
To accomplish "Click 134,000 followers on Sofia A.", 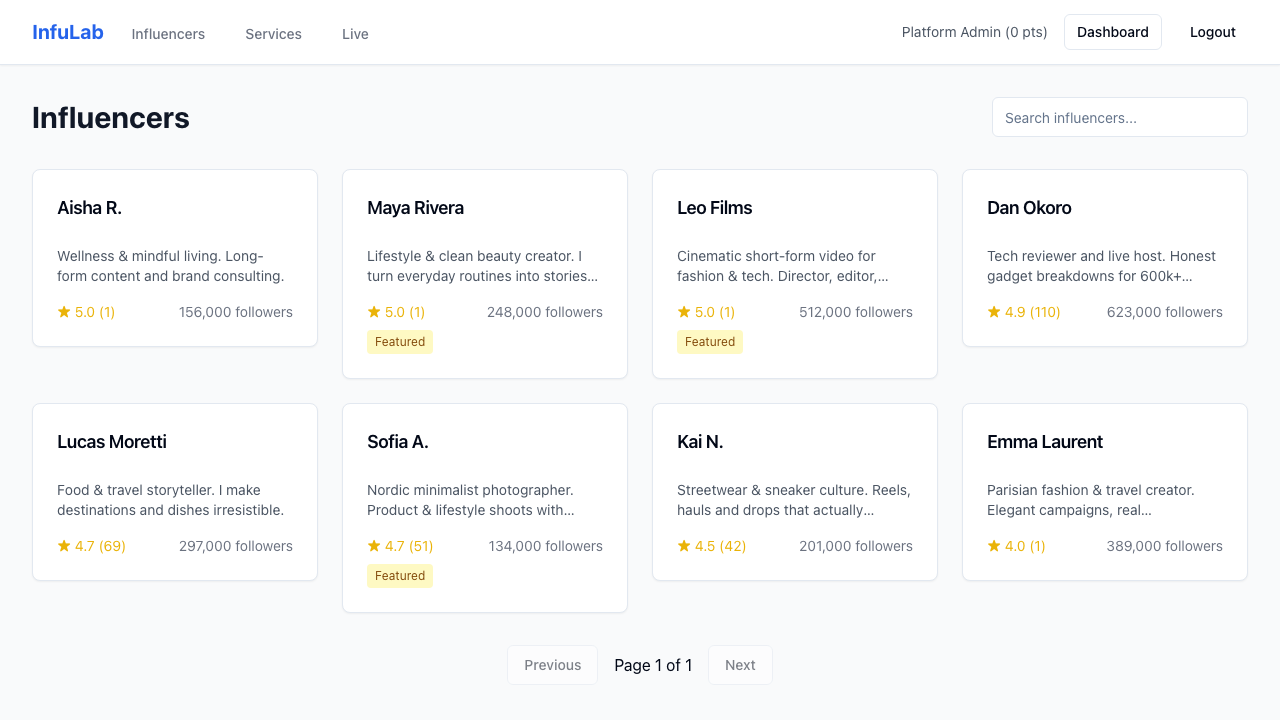I will point(546,546).
